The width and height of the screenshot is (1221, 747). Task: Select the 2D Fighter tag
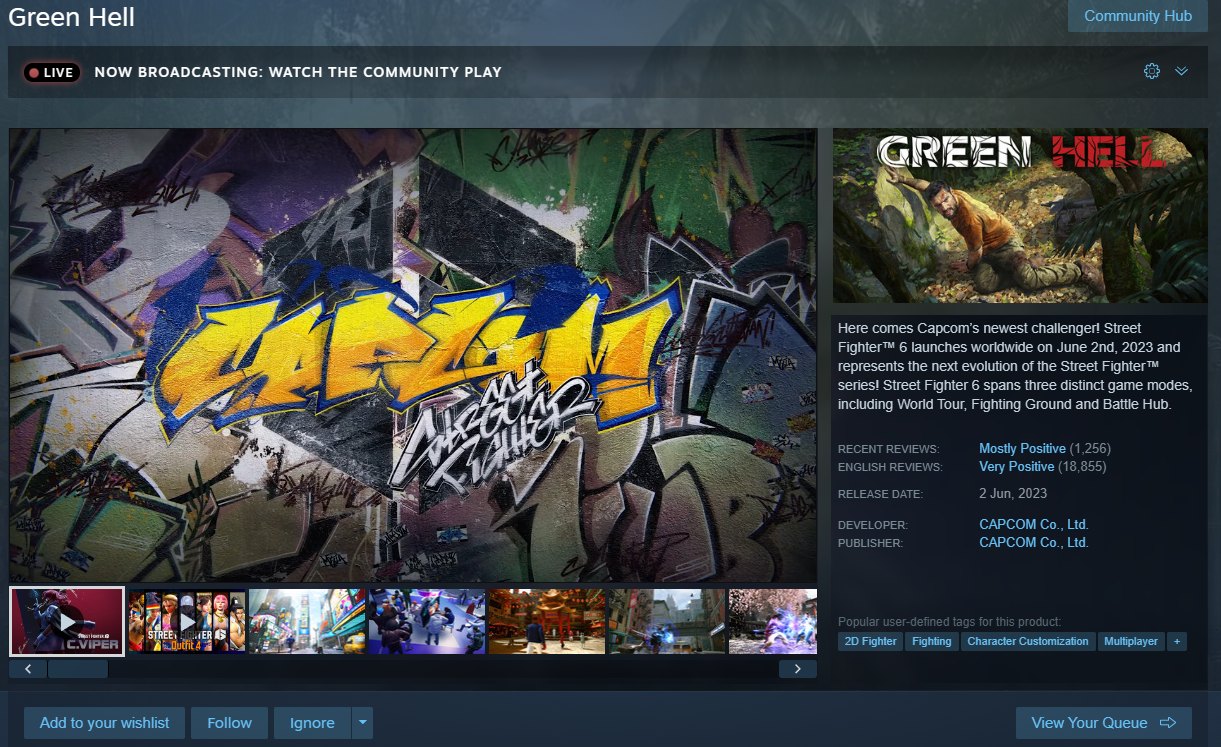point(870,641)
